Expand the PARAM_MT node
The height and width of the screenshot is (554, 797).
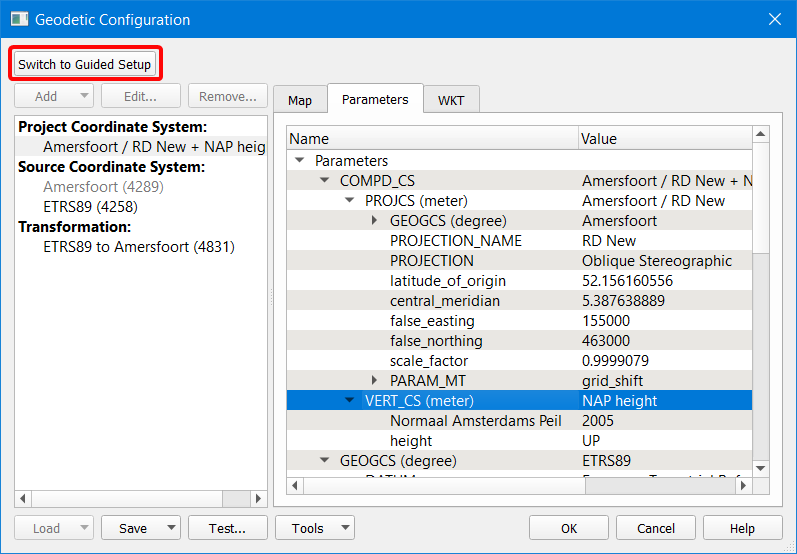point(374,381)
